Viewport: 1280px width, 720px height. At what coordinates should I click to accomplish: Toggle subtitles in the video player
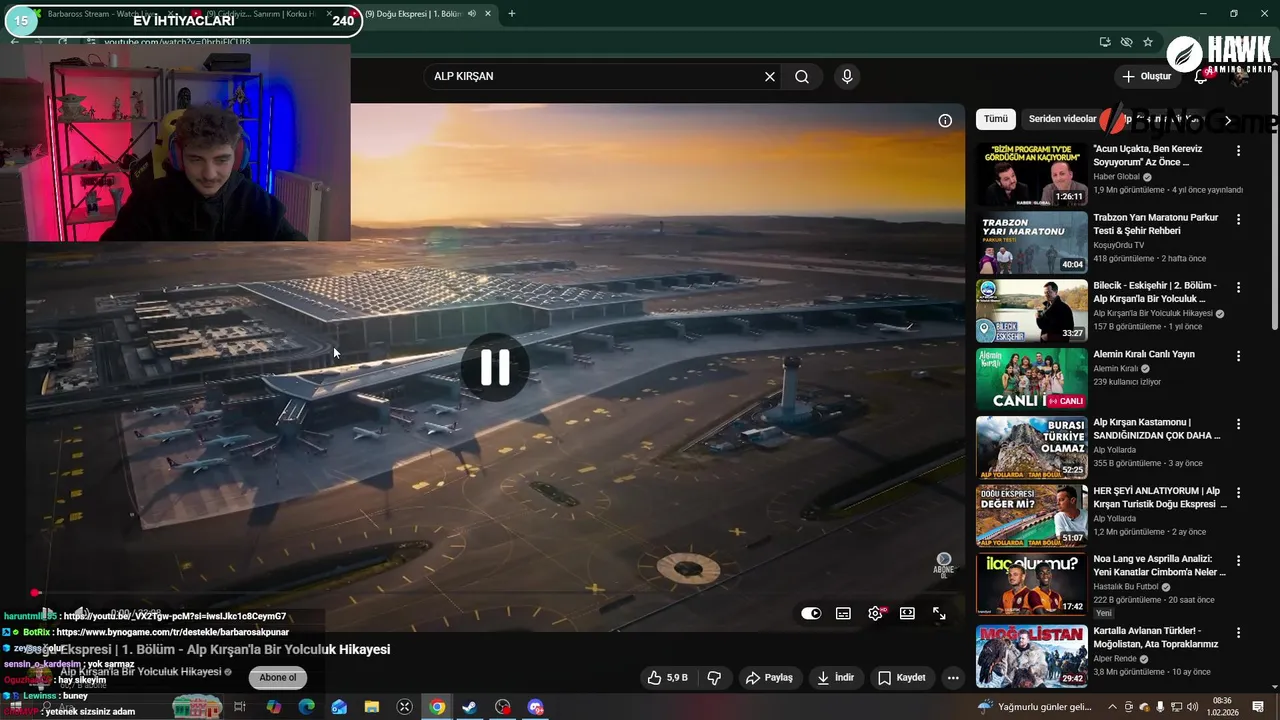click(x=843, y=614)
